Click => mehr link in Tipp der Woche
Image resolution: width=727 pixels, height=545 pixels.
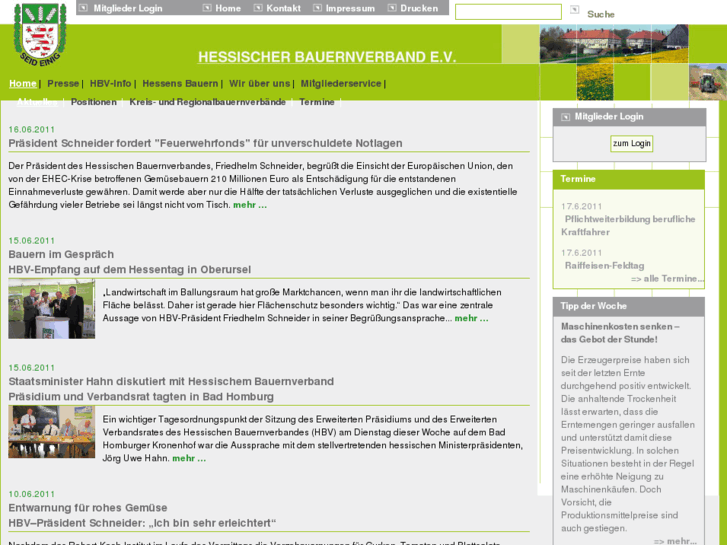point(675,541)
